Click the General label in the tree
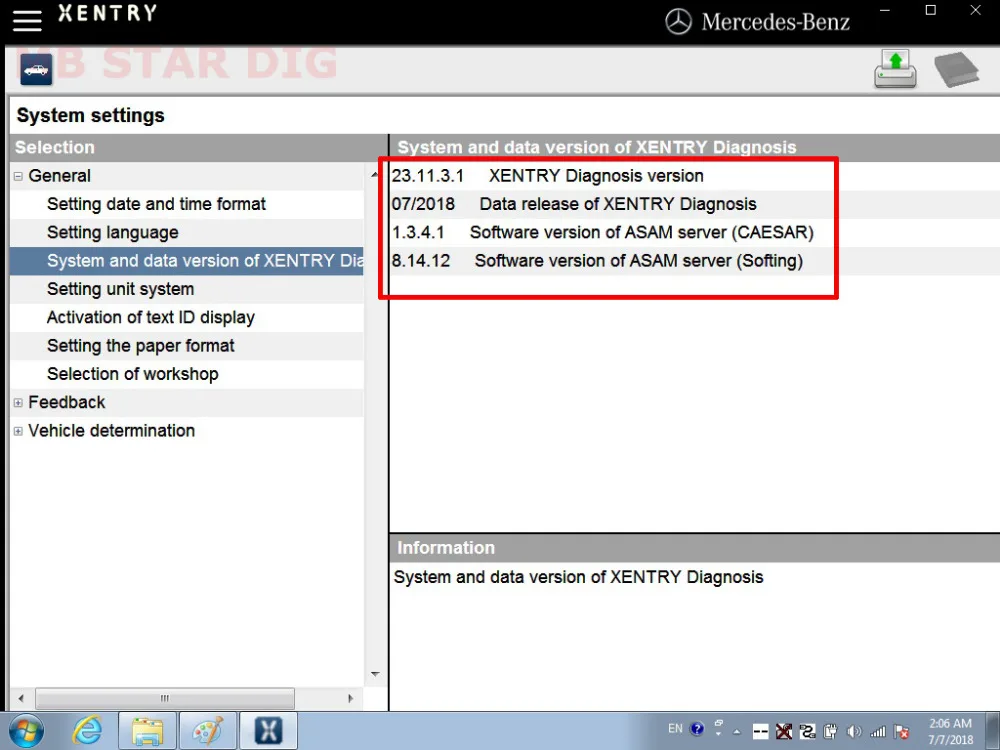This screenshot has width=1000, height=750. point(59,175)
